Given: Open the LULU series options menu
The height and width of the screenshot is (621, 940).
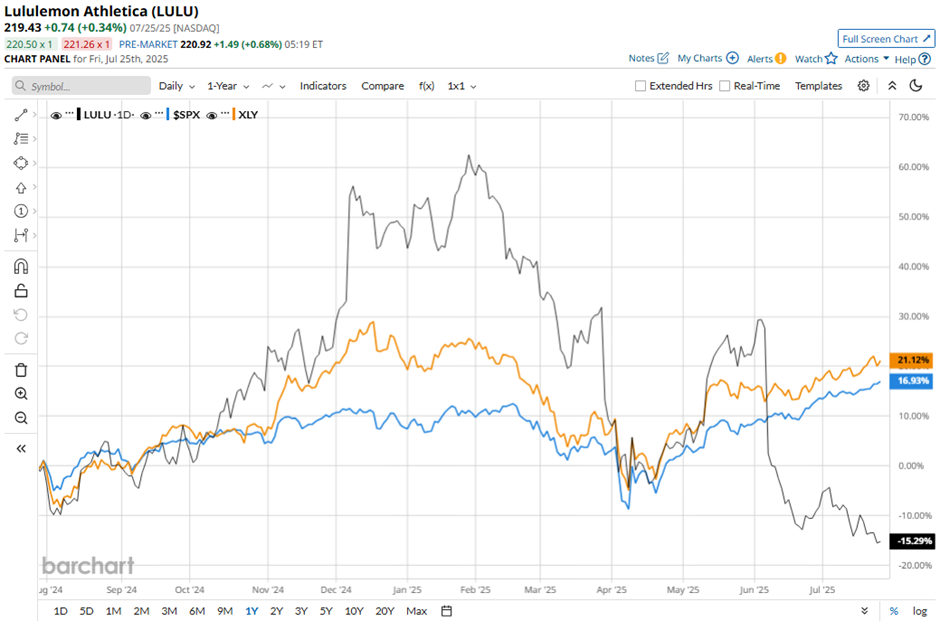Looking at the screenshot, I should pos(70,113).
